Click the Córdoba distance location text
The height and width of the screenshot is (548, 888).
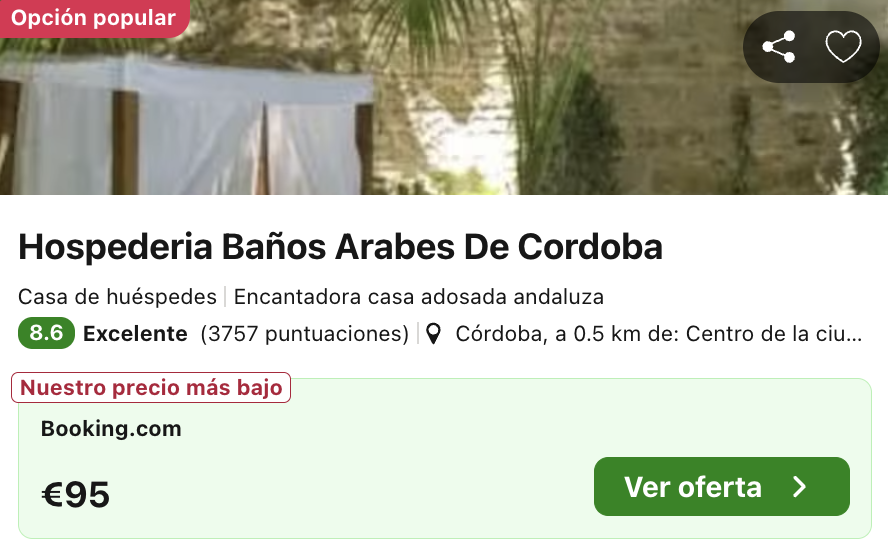659,334
